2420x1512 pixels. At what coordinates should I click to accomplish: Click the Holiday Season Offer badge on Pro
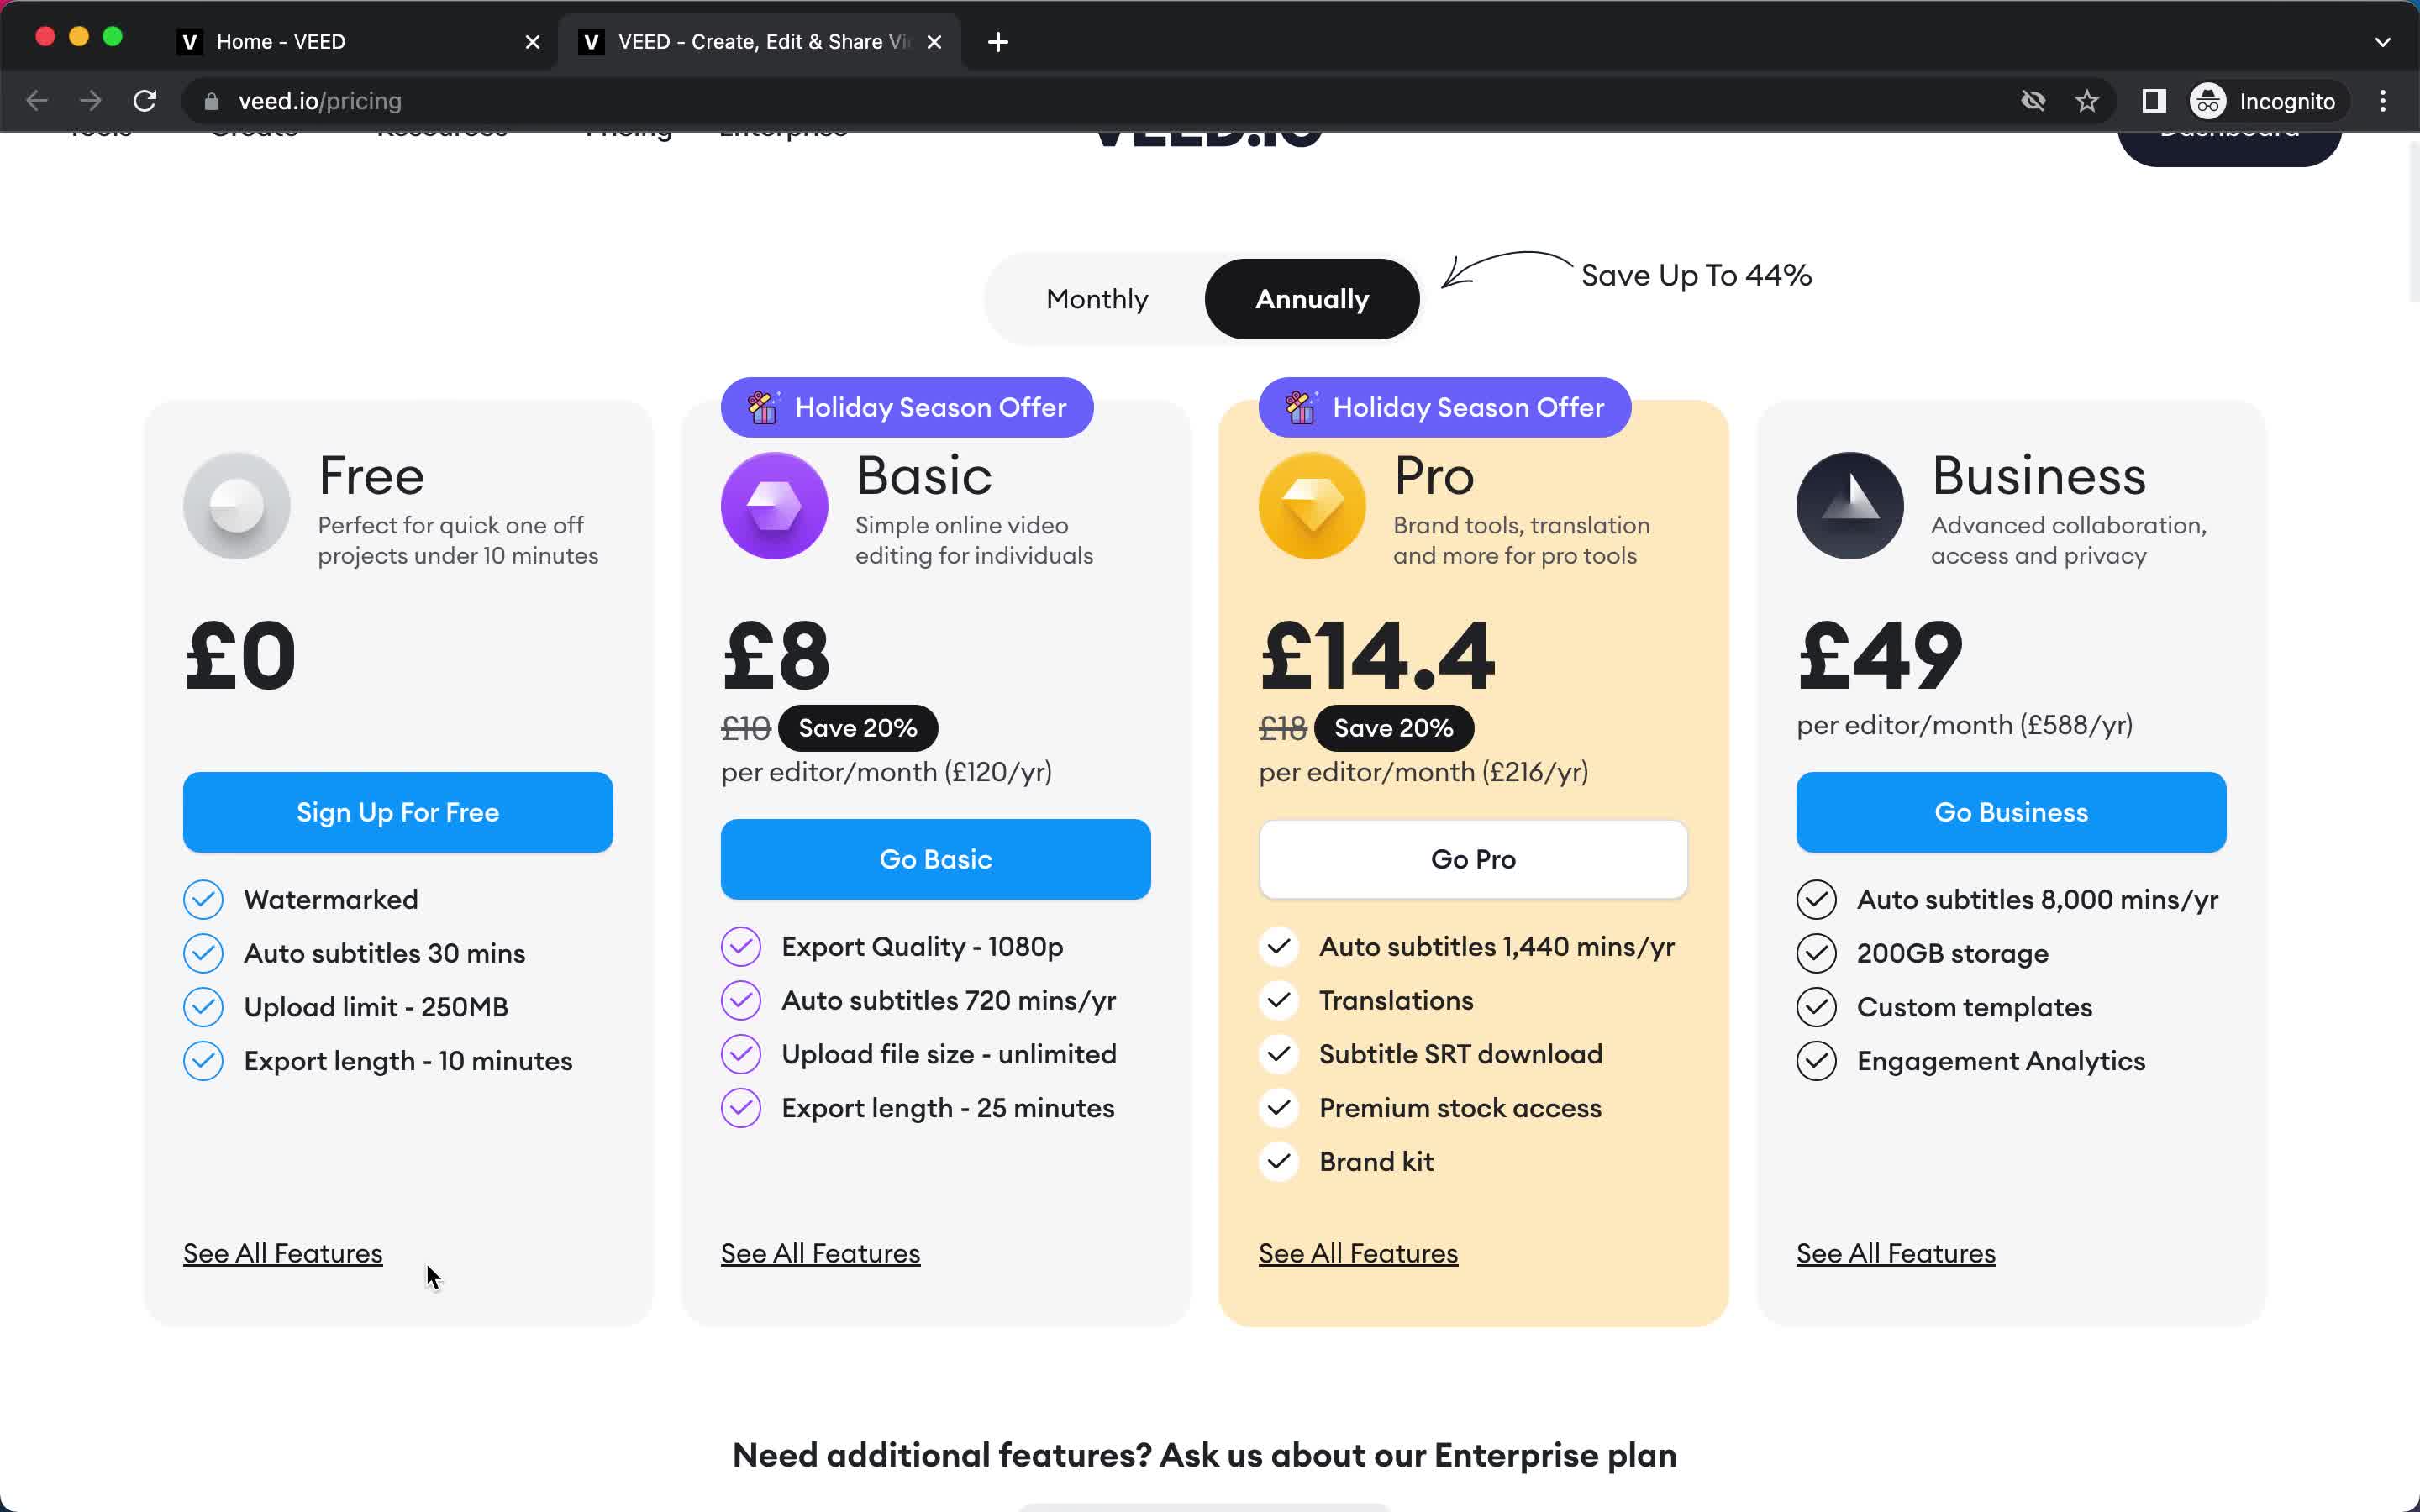(x=1445, y=407)
